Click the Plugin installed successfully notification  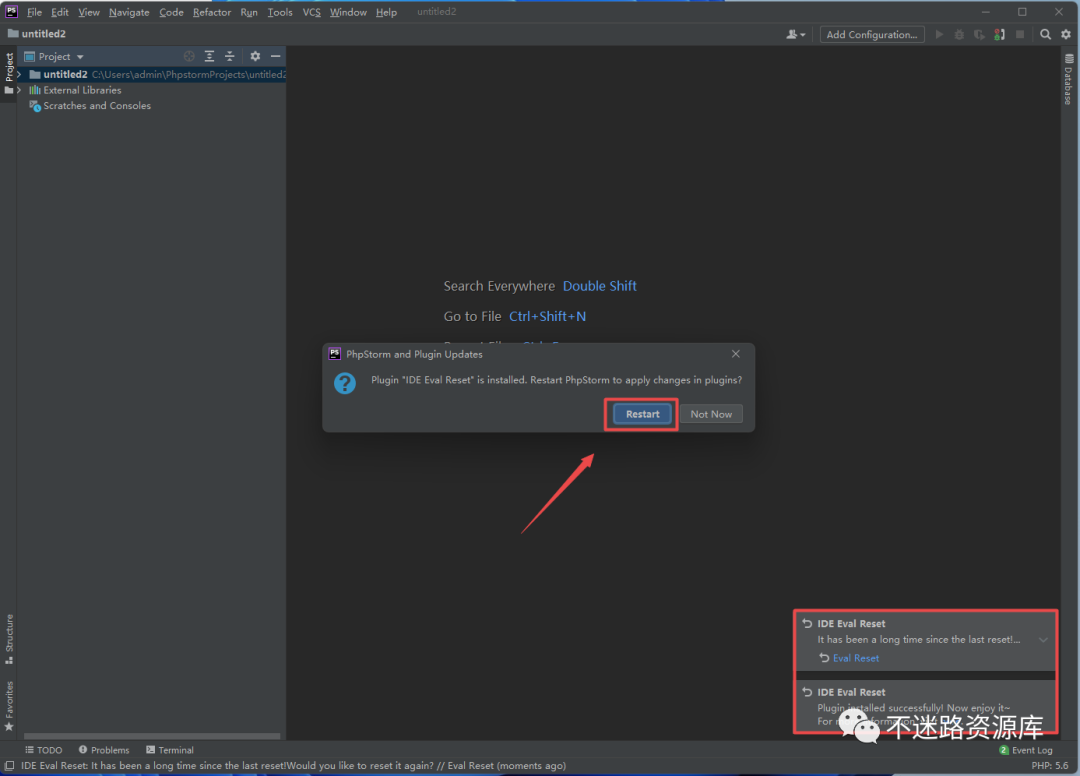pyautogui.click(x=926, y=706)
